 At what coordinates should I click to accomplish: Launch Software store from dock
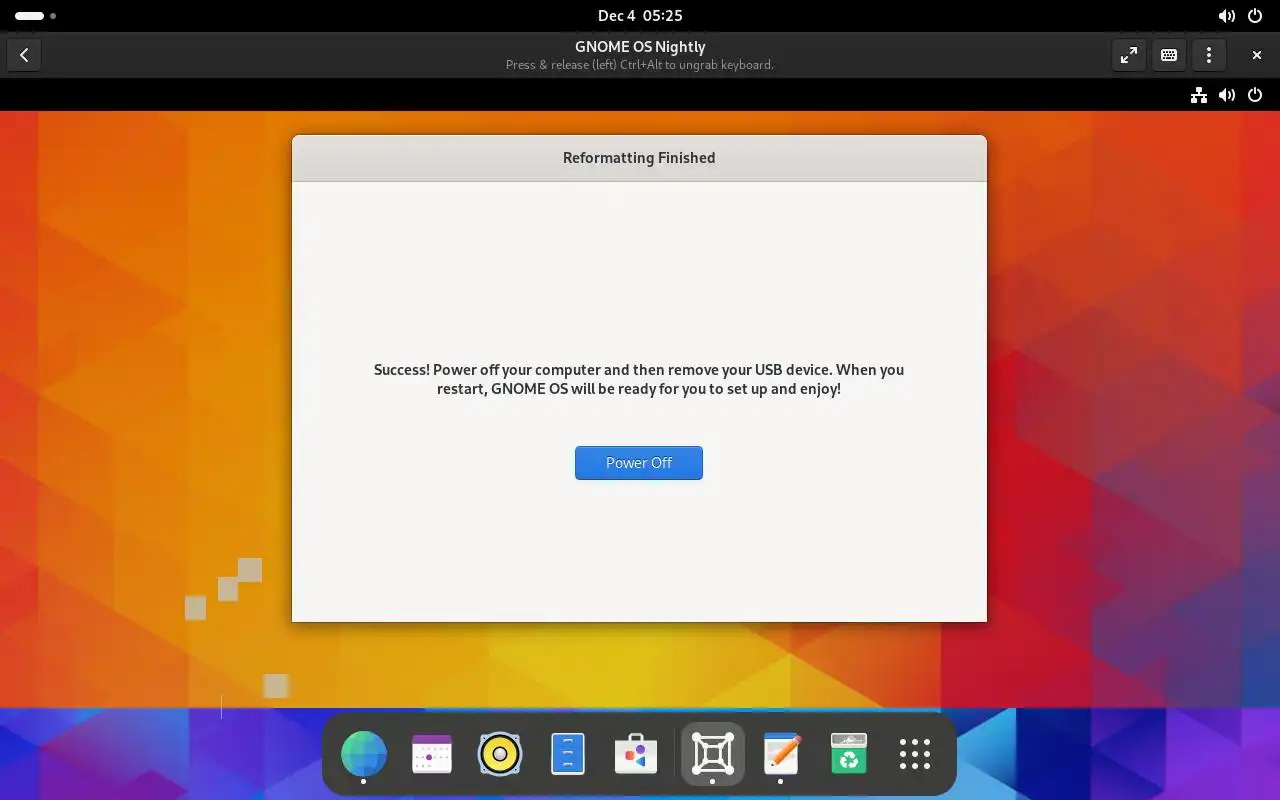coord(636,754)
